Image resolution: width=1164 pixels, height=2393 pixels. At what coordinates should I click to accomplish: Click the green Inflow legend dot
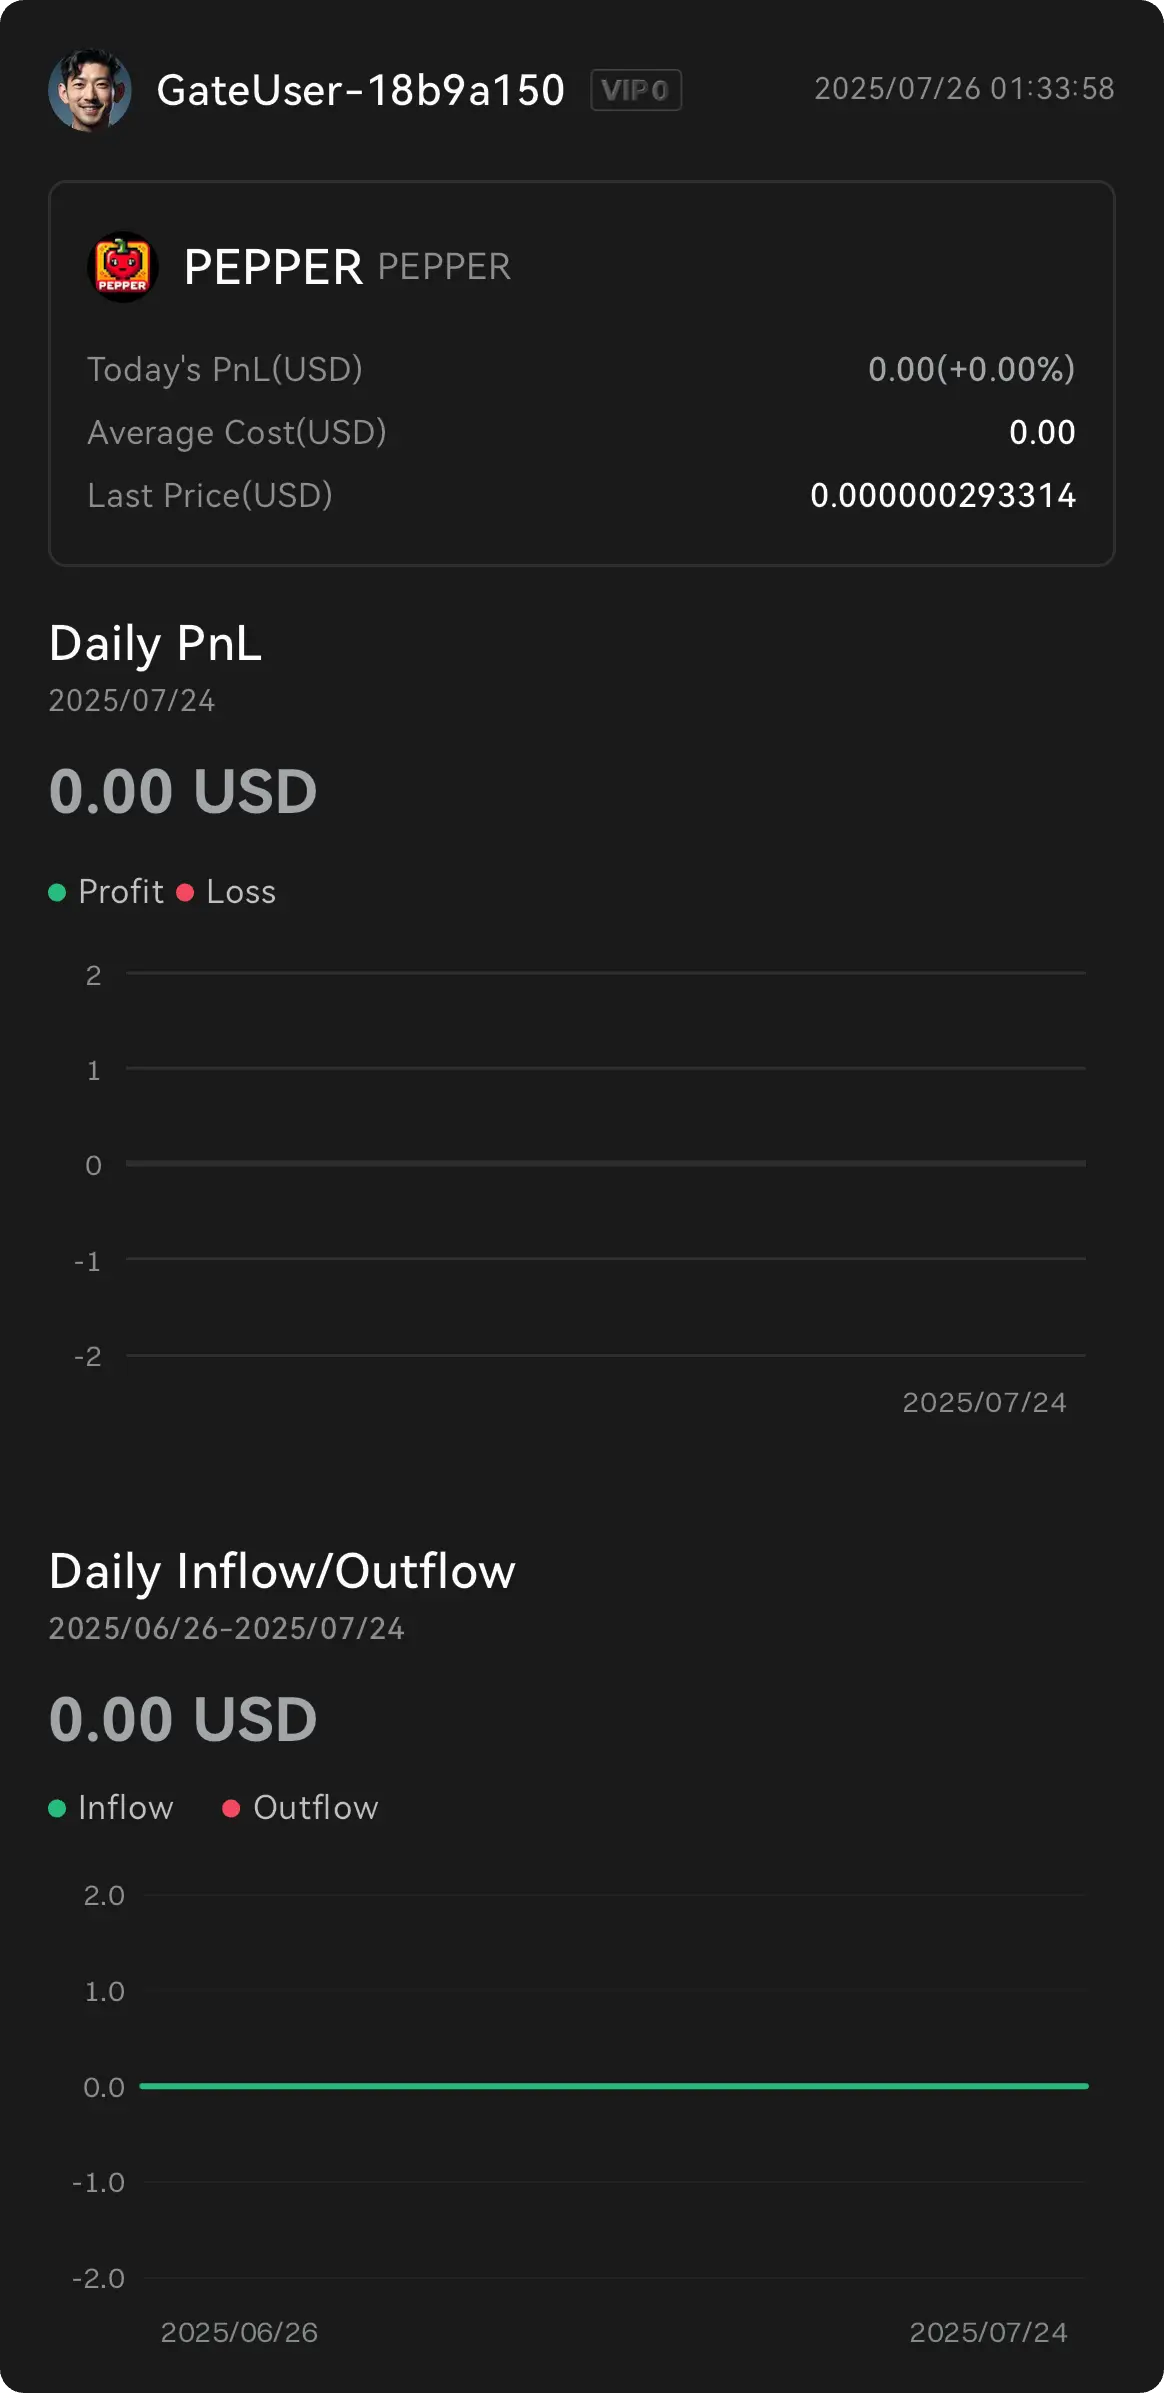[x=57, y=1808]
